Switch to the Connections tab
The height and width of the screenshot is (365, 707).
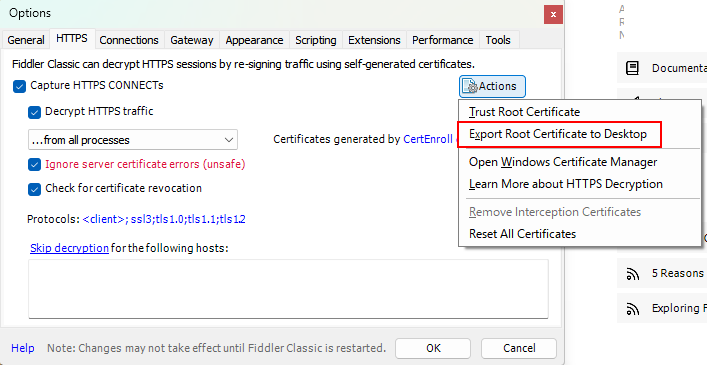[x=129, y=40]
